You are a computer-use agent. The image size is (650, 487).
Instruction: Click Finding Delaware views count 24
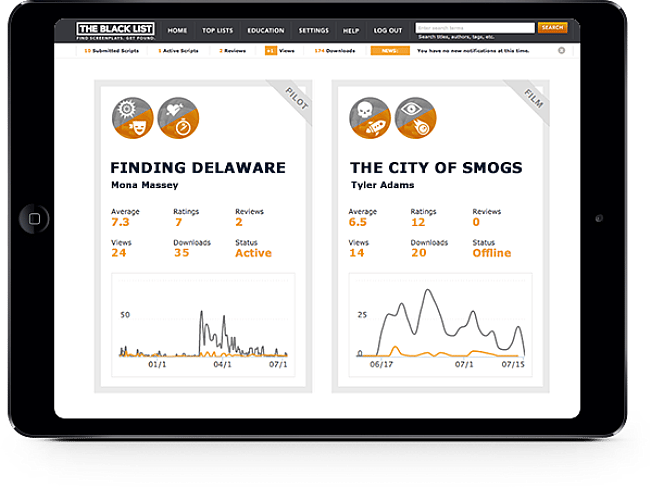pyautogui.click(x=119, y=253)
